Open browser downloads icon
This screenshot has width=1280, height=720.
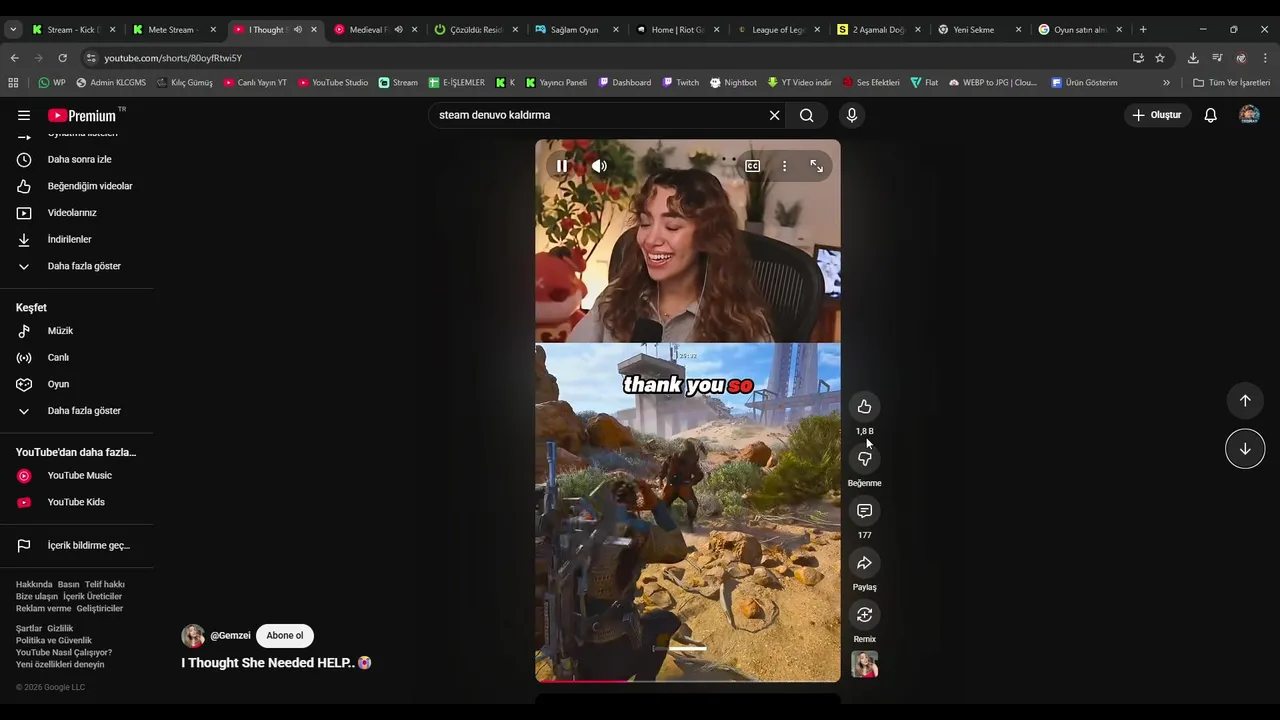pyautogui.click(x=1193, y=58)
